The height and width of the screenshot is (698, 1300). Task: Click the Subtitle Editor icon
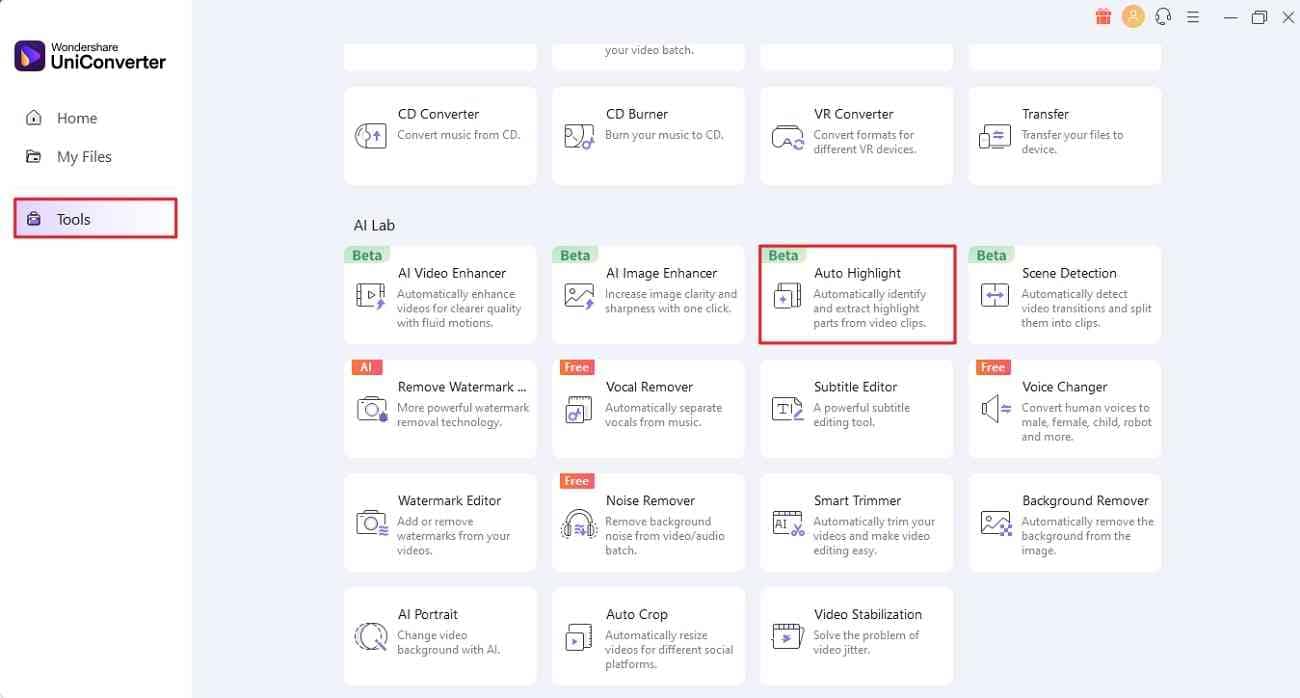click(787, 408)
